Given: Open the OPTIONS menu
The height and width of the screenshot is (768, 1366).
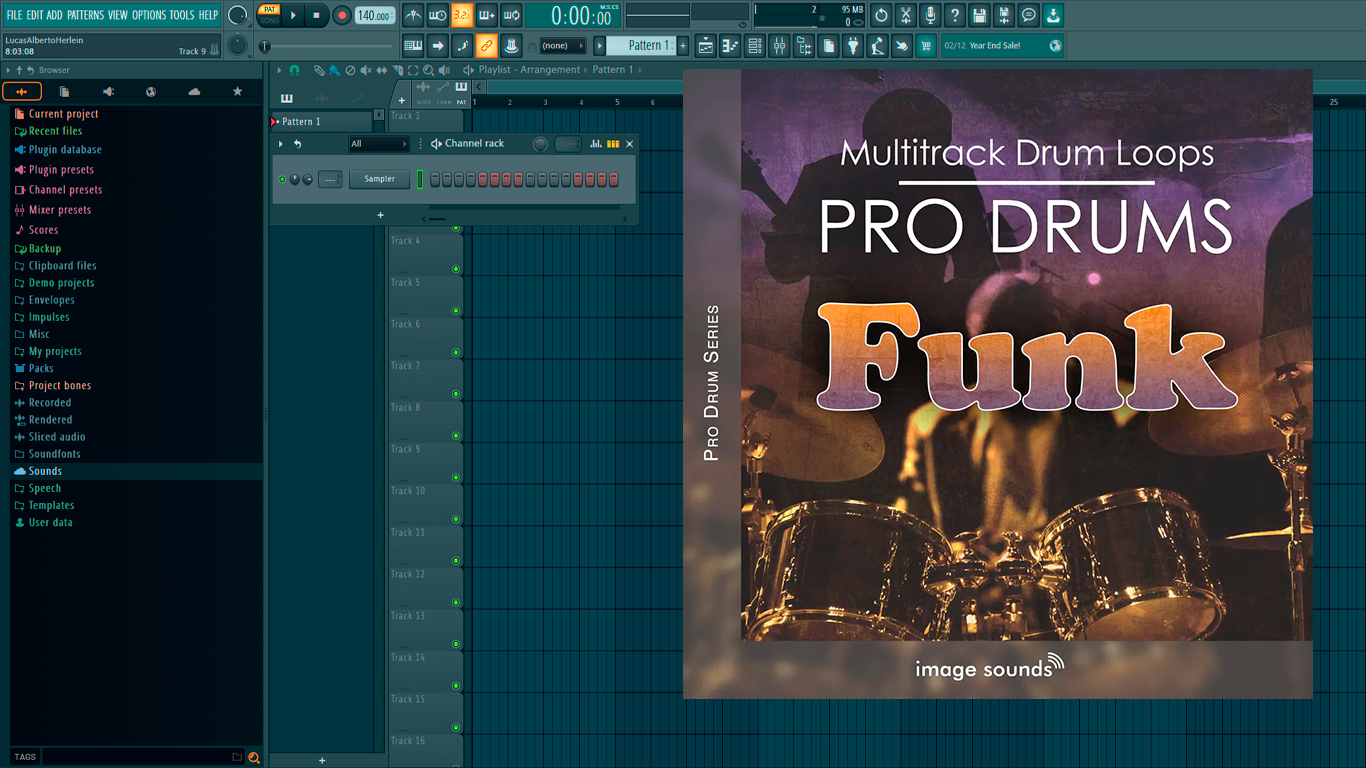Looking at the screenshot, I should coord(149,15).
